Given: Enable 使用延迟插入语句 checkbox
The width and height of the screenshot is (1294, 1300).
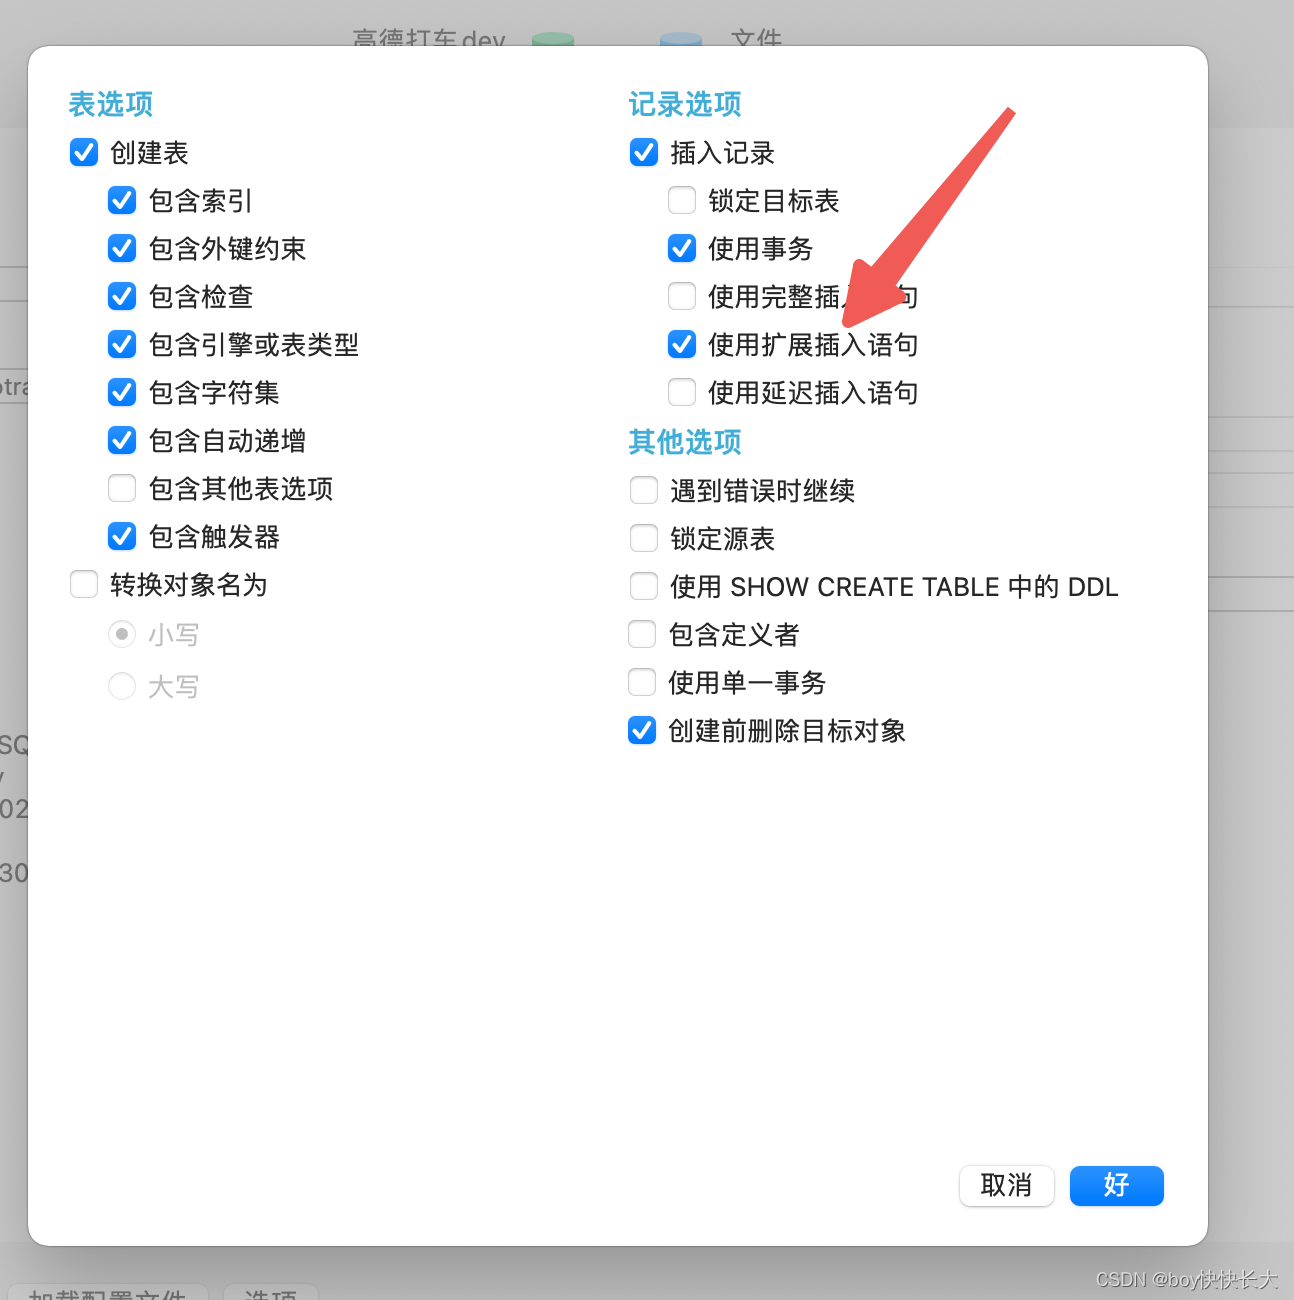Looking at the screenshot, I should (682, 392).
